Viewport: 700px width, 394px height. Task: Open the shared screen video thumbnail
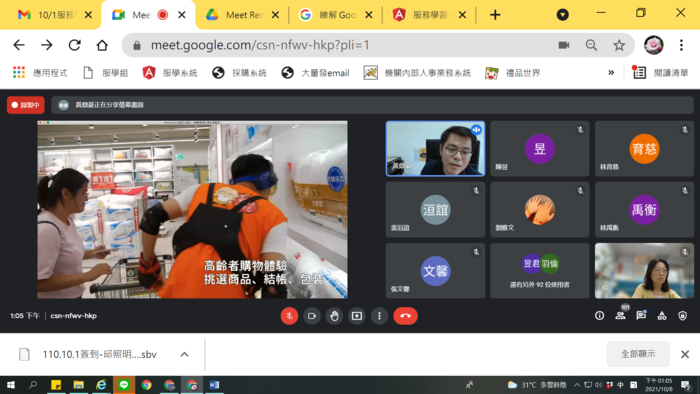pos(192,210)
